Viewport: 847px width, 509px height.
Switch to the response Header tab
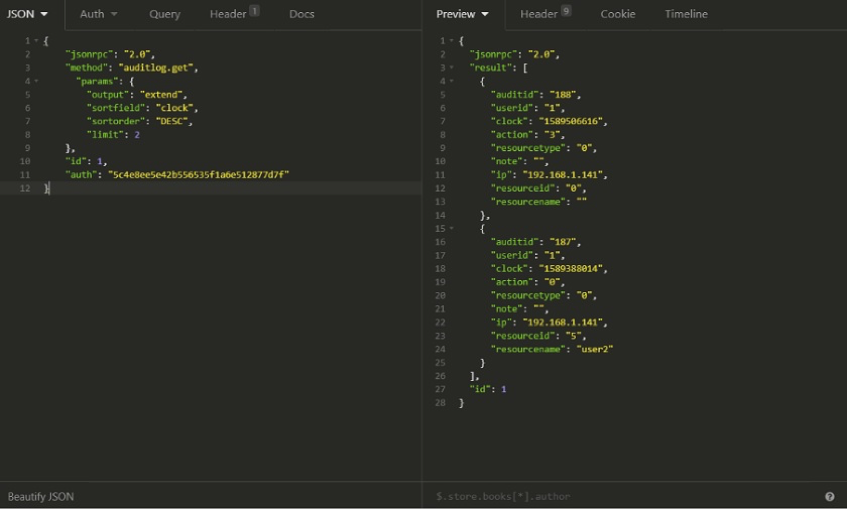(x=545, y=14)
